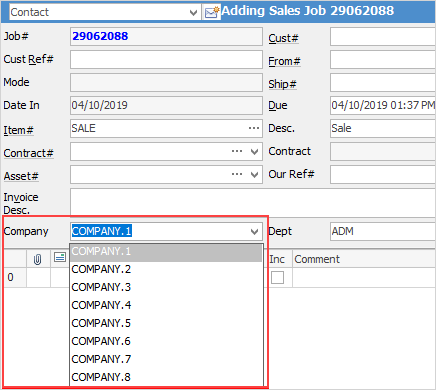This screenshot has width=436, height=390.
Task: Choose COMPANY.3 from the list
Action: (x=166, y=287)
